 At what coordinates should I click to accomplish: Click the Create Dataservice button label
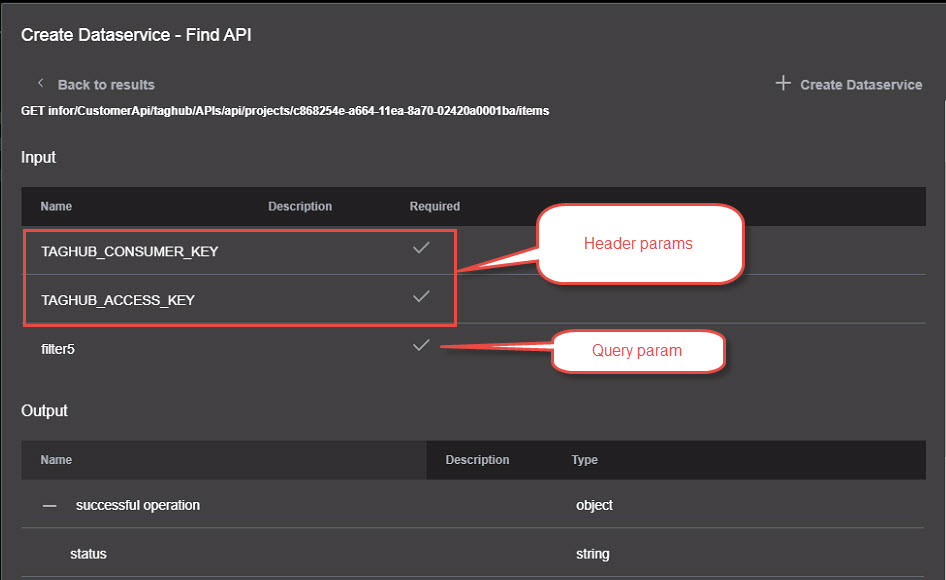click(861, 85)
